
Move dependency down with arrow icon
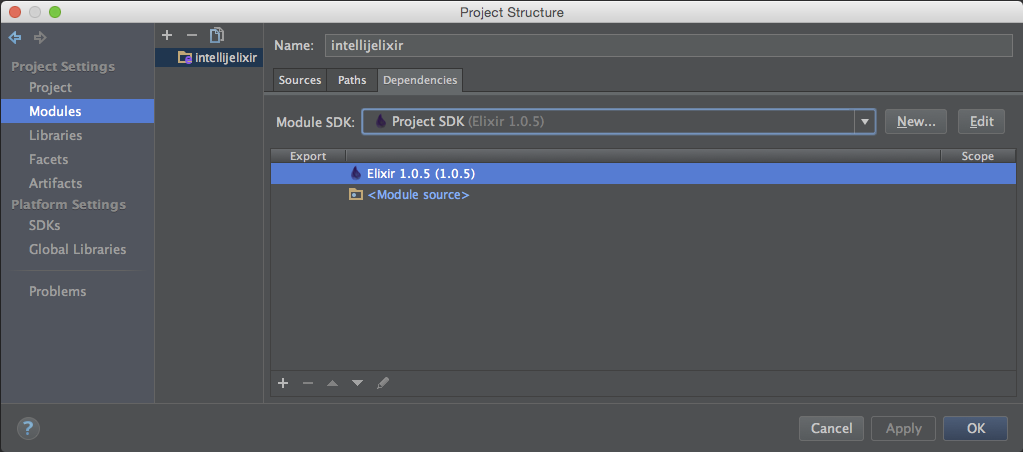point(357,383)
